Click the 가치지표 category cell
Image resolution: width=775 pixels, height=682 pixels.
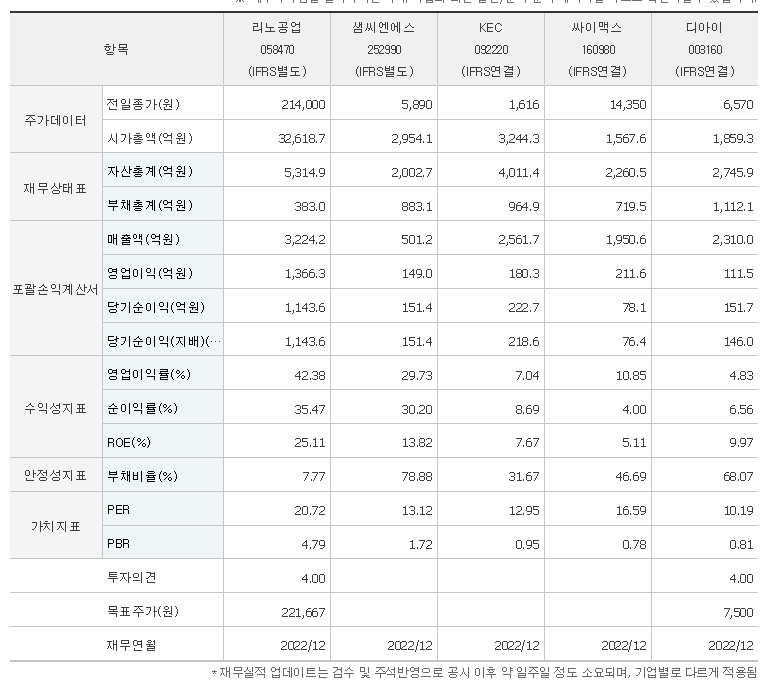point(55,526)
